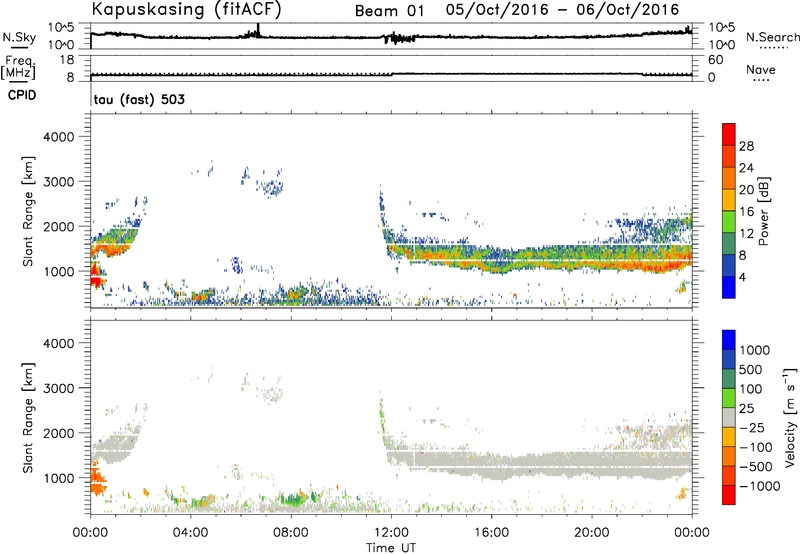
Task: Click the light green Velocity segment between 25 and 100
Action: coord(729,398)
